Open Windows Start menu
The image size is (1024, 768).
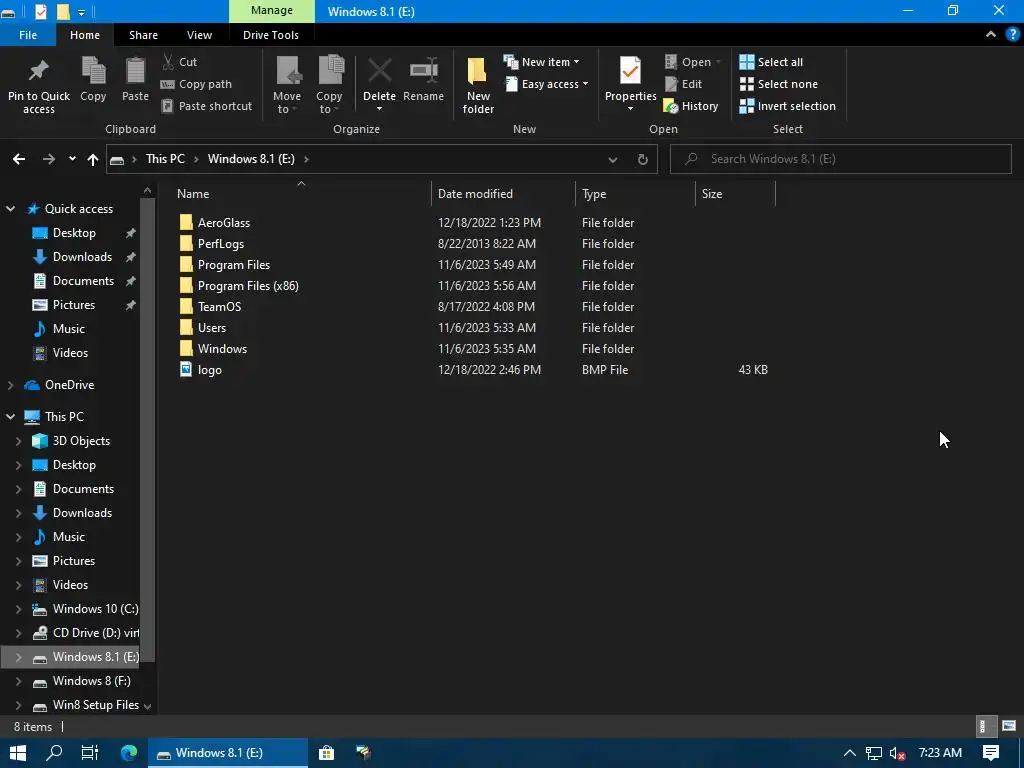point(17,752)
